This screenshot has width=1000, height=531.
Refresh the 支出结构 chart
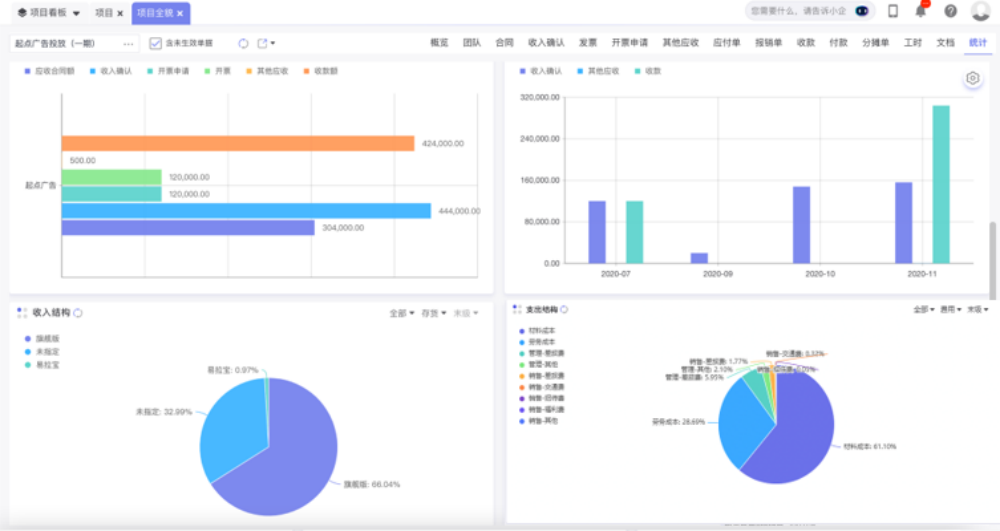[x=564, y=310]
